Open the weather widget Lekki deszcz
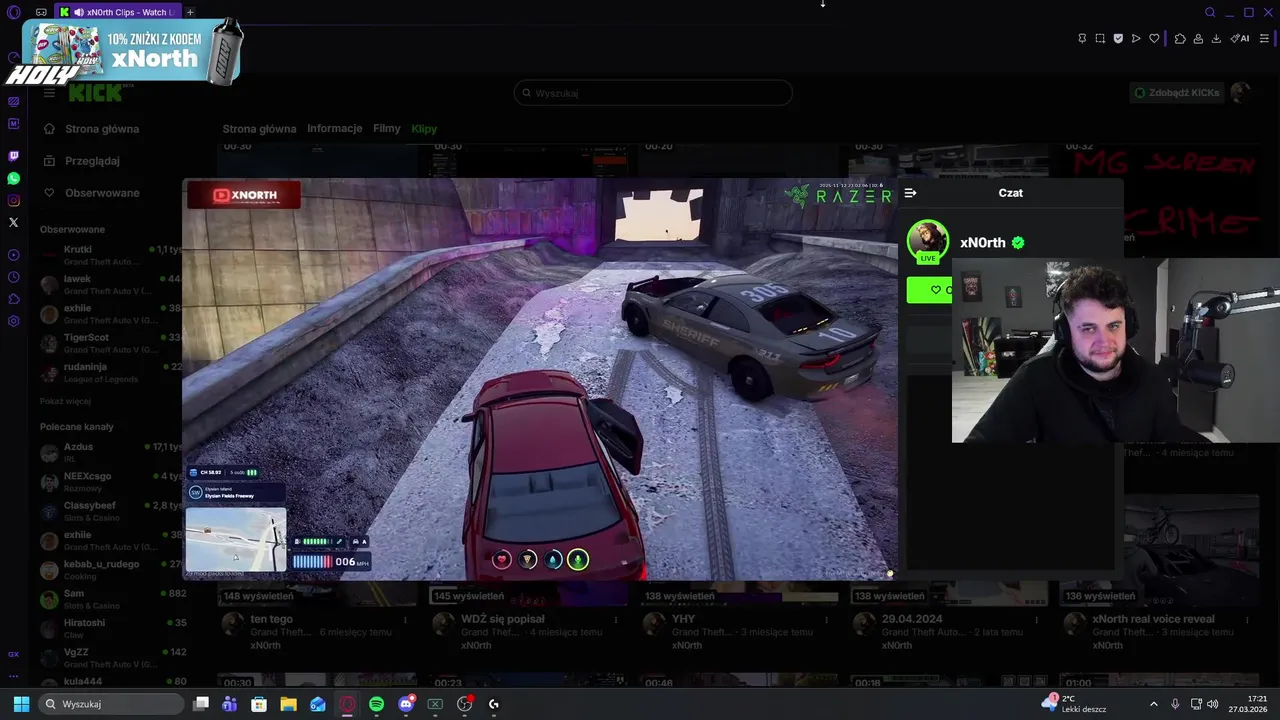This screenshot has width=1280, height=720. (1075, 704)
